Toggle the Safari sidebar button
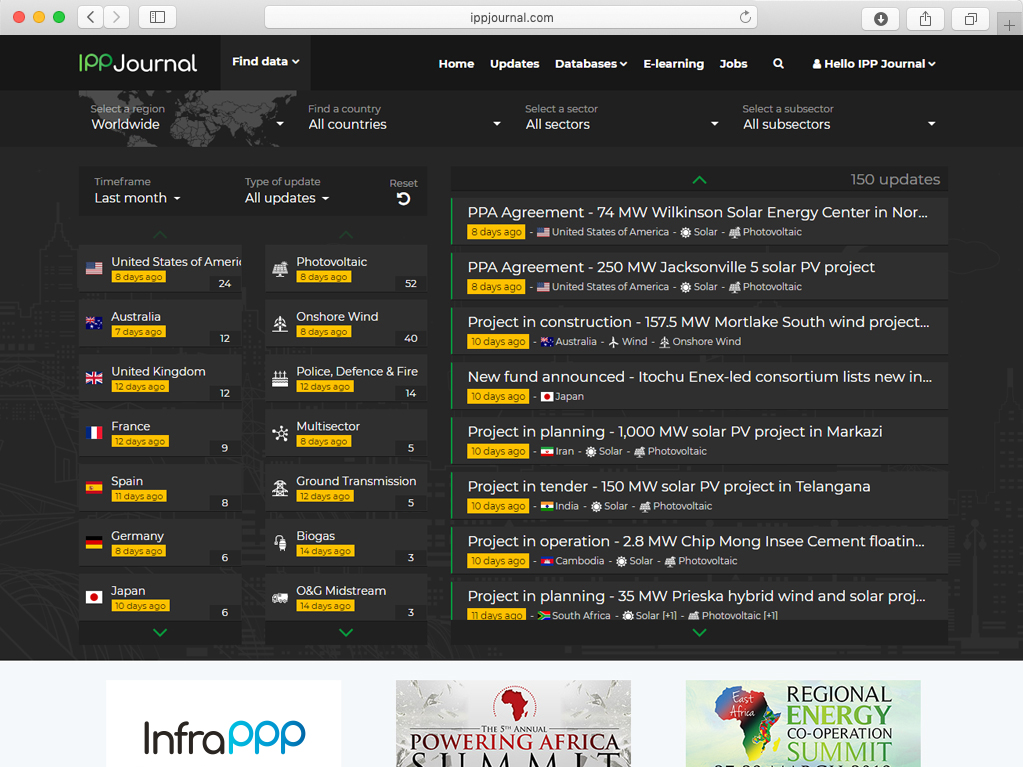The image size is (1023, 767). [x=157, y=17]
